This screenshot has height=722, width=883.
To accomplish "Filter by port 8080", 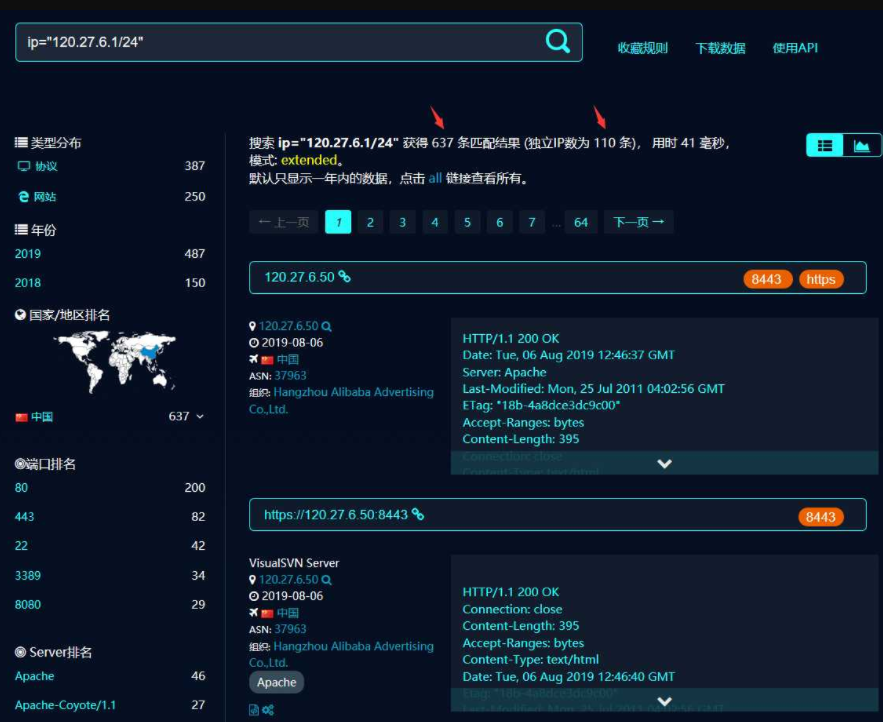I will click(28, 604).
